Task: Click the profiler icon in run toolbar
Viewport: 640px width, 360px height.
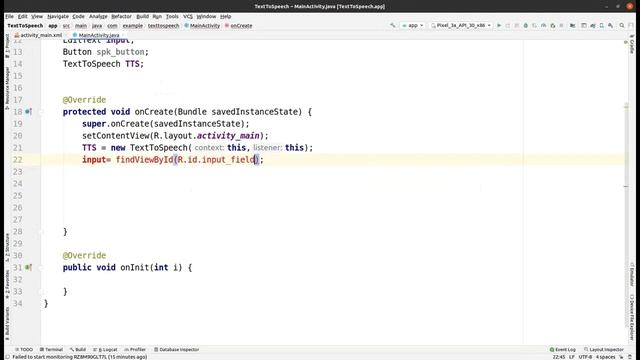Action: tap(544, 25)
